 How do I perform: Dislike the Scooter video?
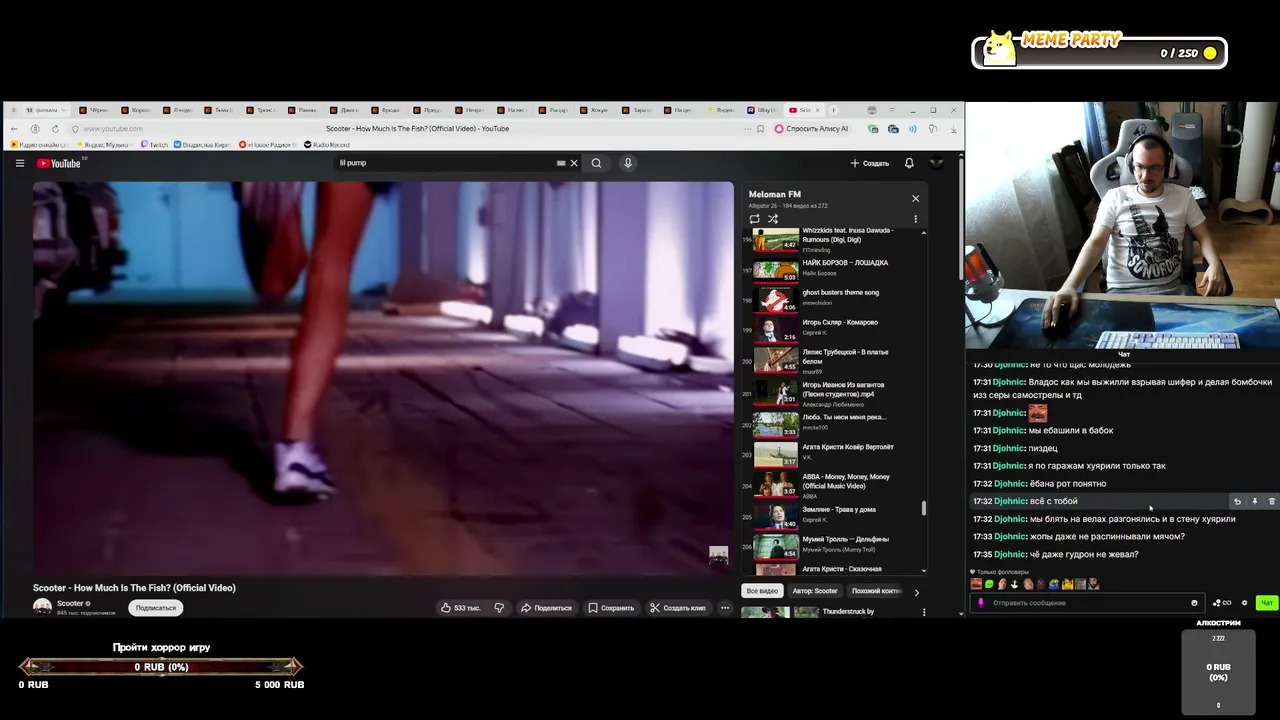tap(499, 608)
